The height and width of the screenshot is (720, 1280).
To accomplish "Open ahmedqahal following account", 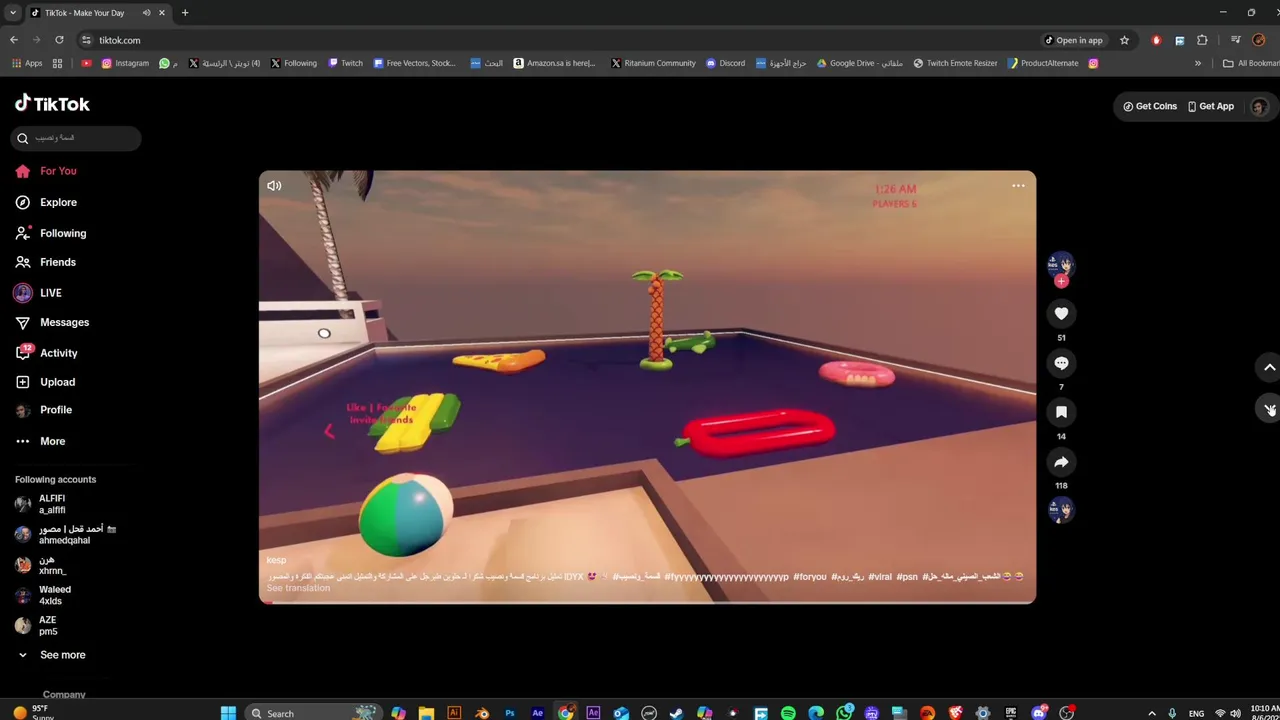I will 66,534.
